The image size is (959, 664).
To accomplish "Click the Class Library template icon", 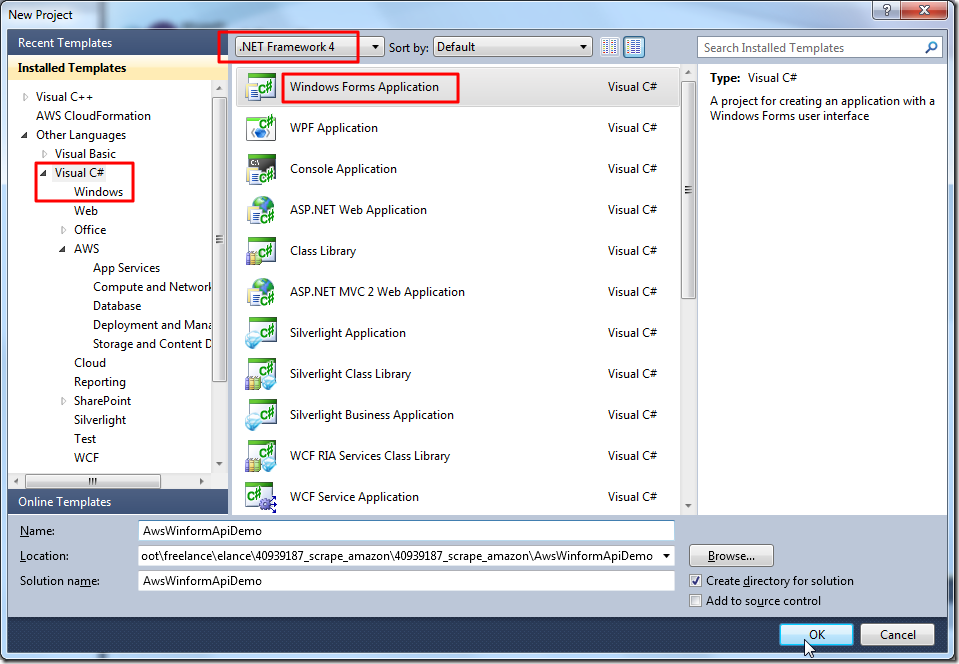I will pos(261,251).
